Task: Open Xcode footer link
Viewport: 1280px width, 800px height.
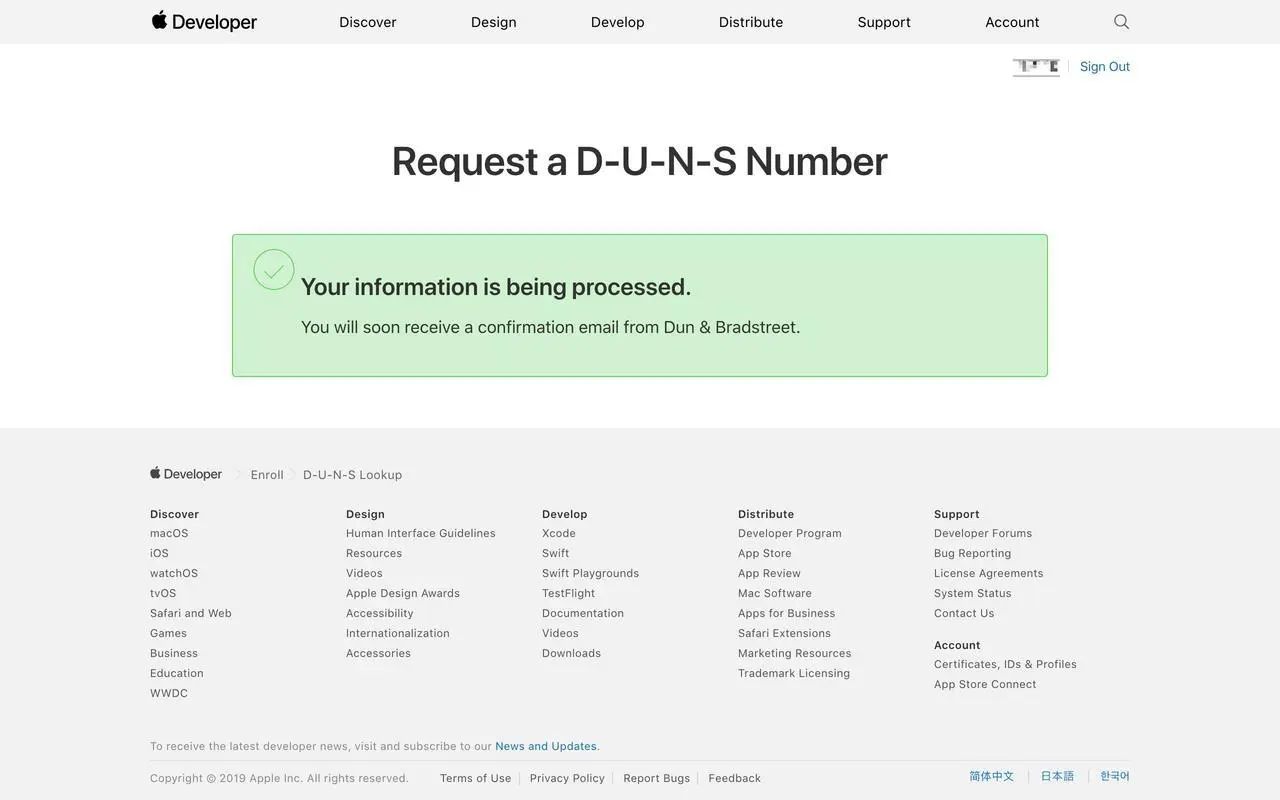Action: [559, 533]
